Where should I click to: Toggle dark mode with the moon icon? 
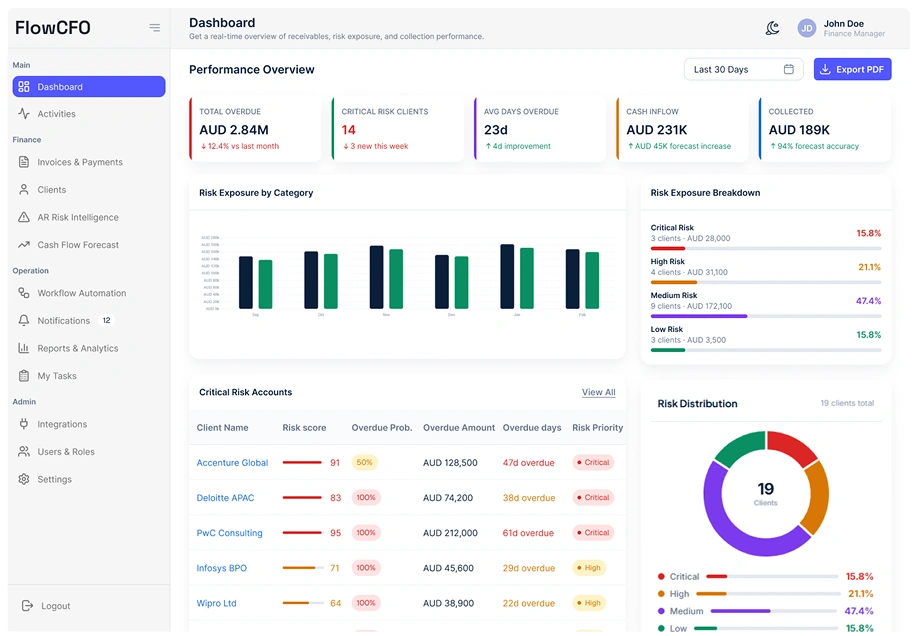point(772,28)
